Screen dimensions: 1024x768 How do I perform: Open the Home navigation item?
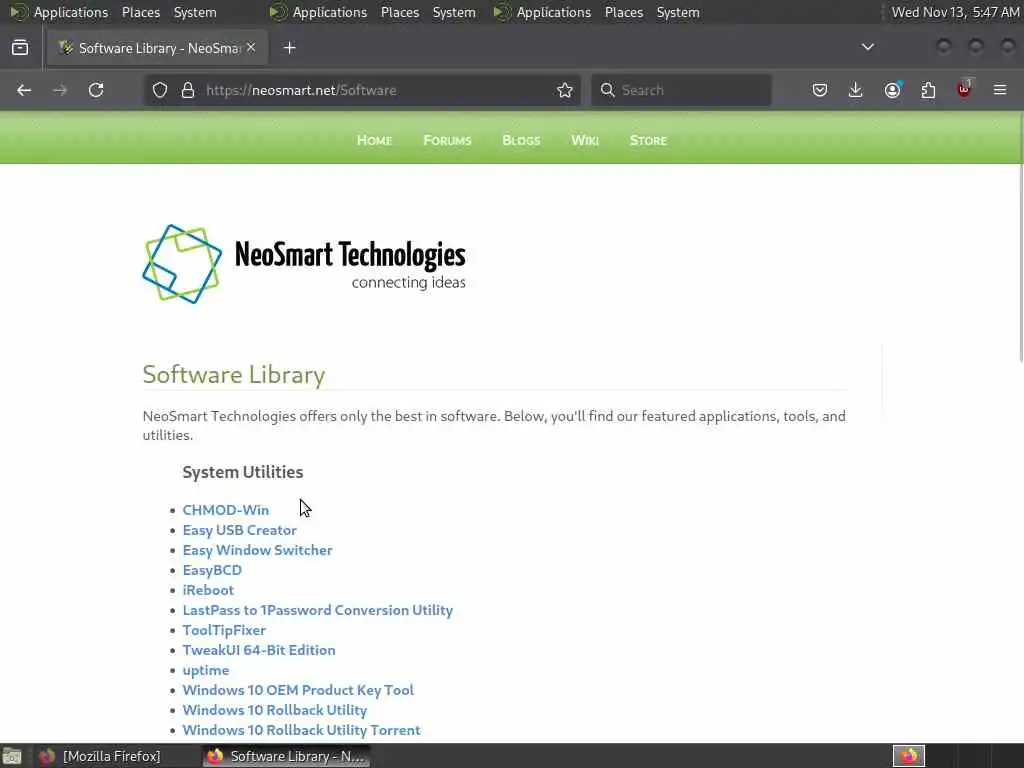click(374, 140)
